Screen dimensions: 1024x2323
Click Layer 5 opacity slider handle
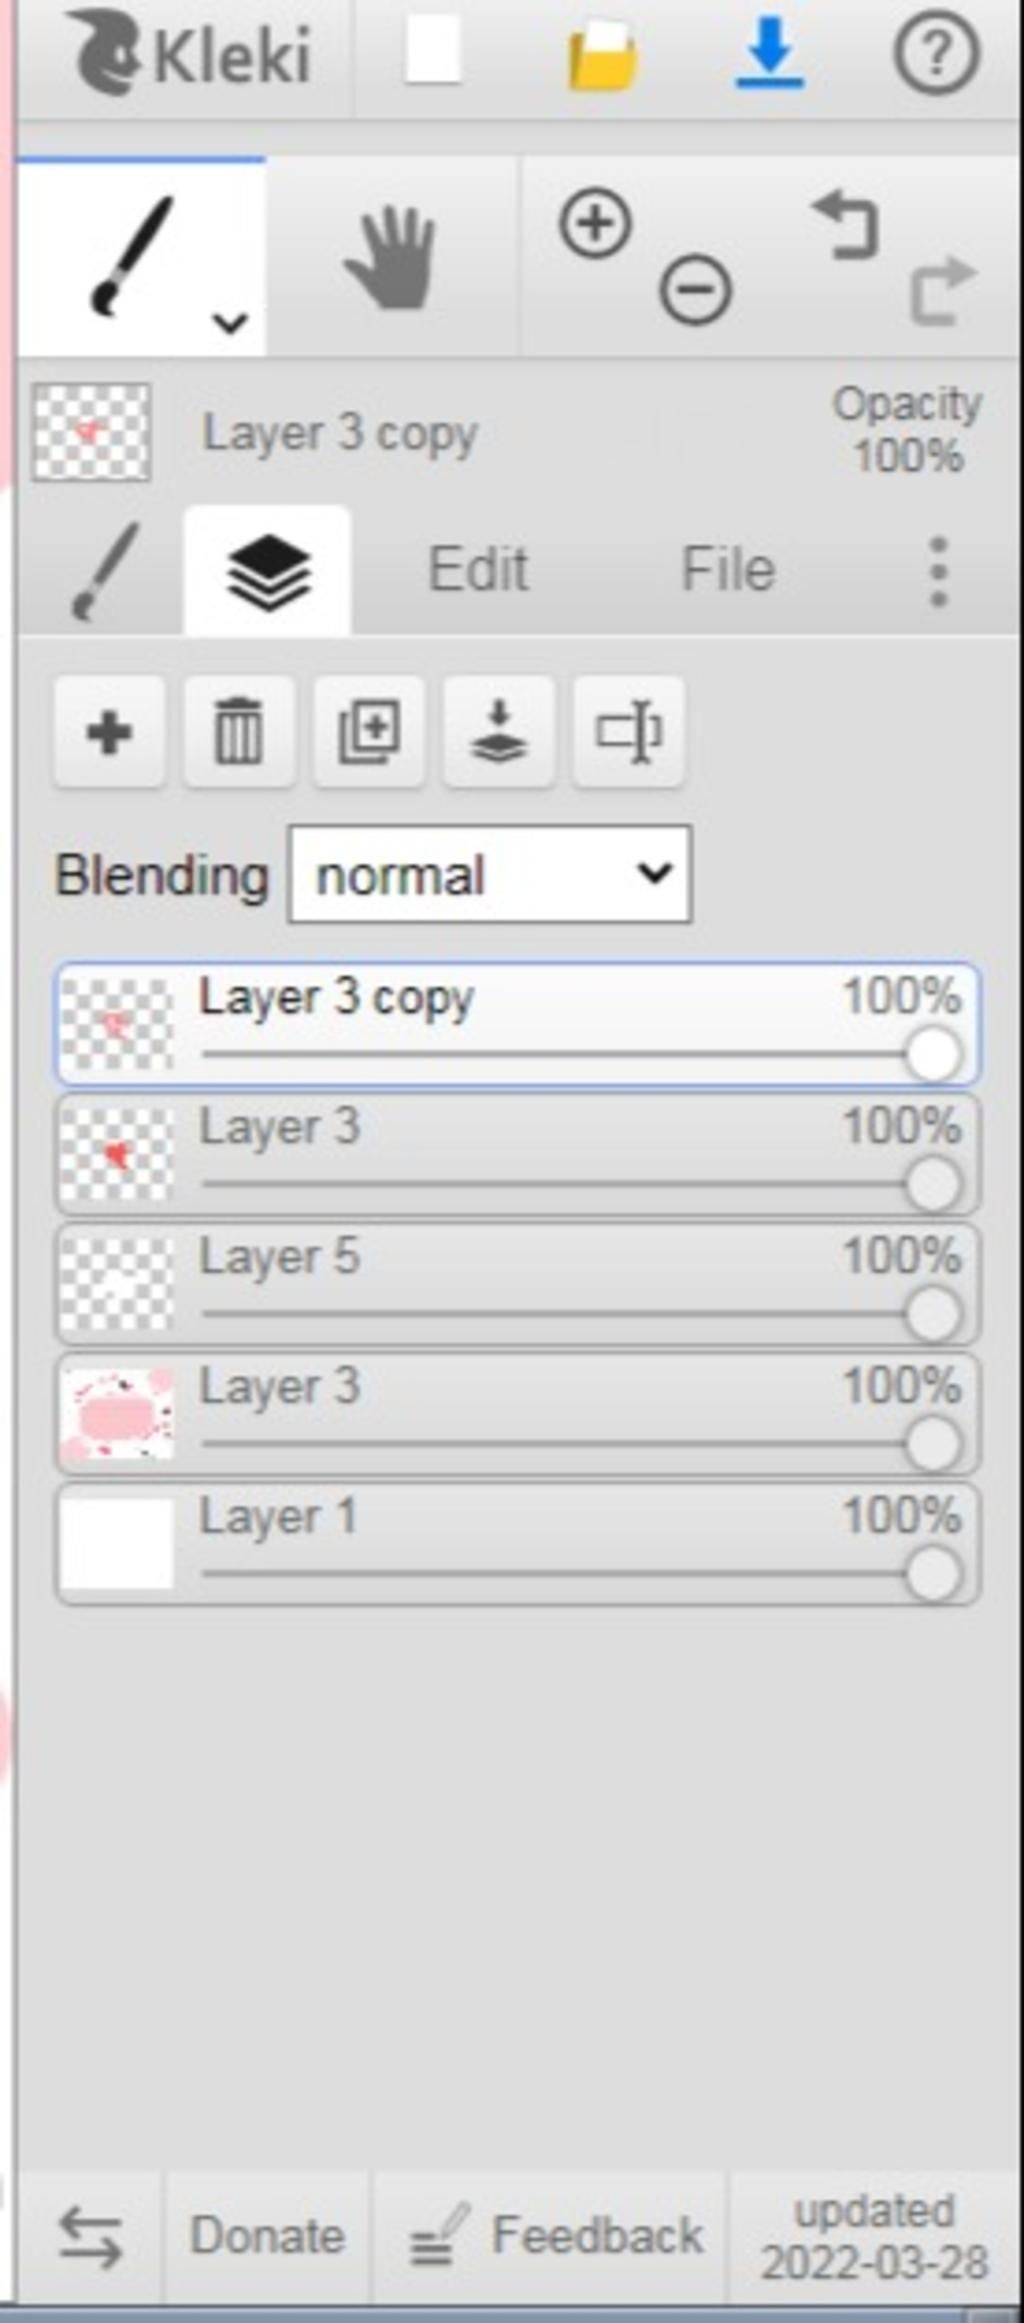tap(933, 1314)
